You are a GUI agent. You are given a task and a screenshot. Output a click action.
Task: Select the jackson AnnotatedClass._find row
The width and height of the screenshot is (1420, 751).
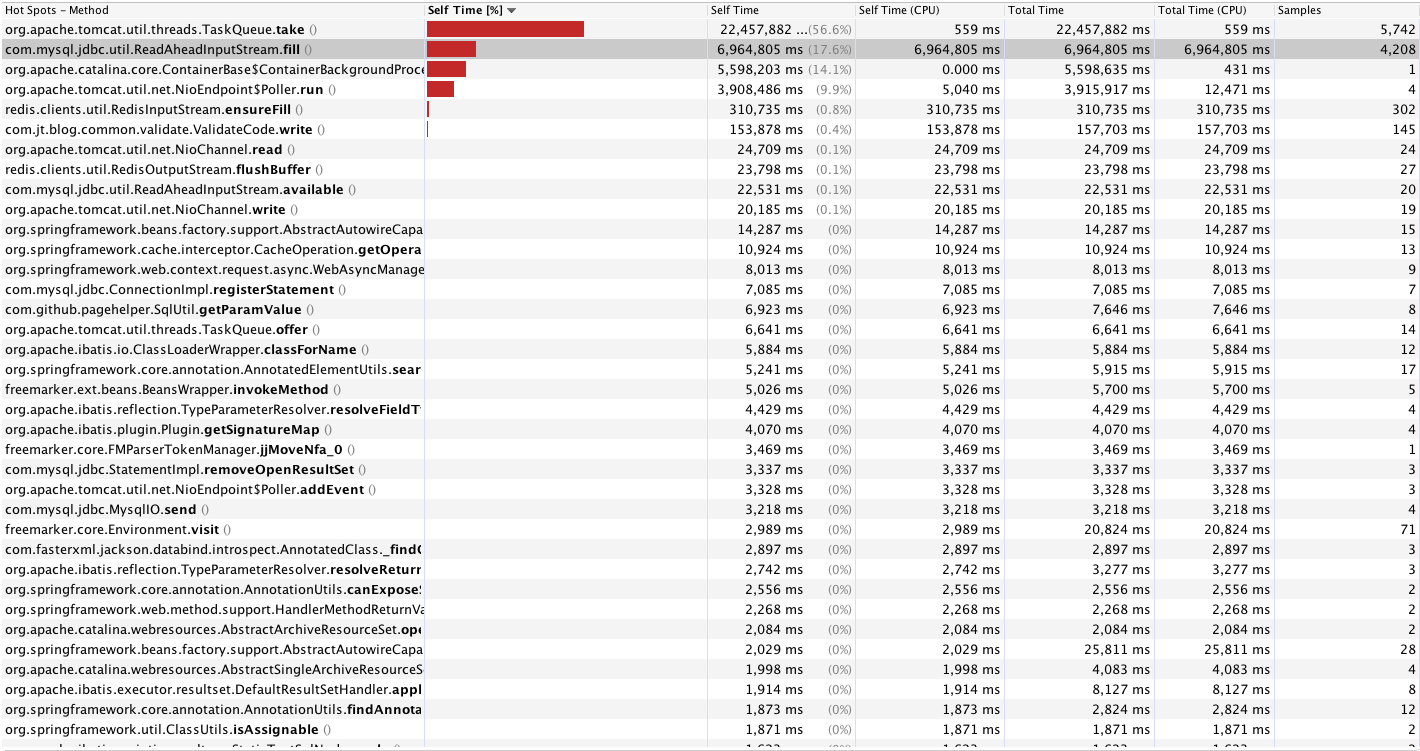coord(710,550)
